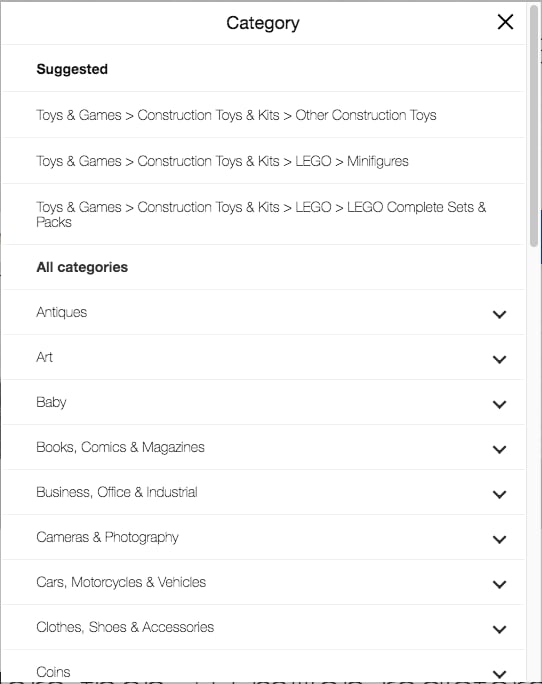Open the Antiques category row

(x=263, y=312)
